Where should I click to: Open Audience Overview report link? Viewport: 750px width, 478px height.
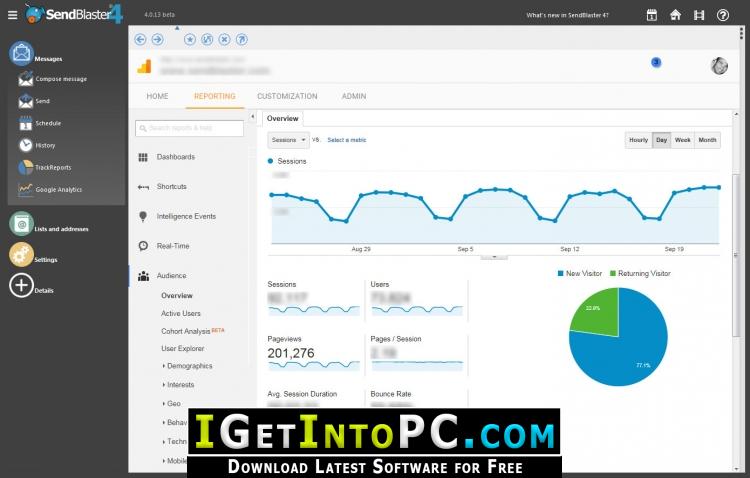(x=177, y=296)
